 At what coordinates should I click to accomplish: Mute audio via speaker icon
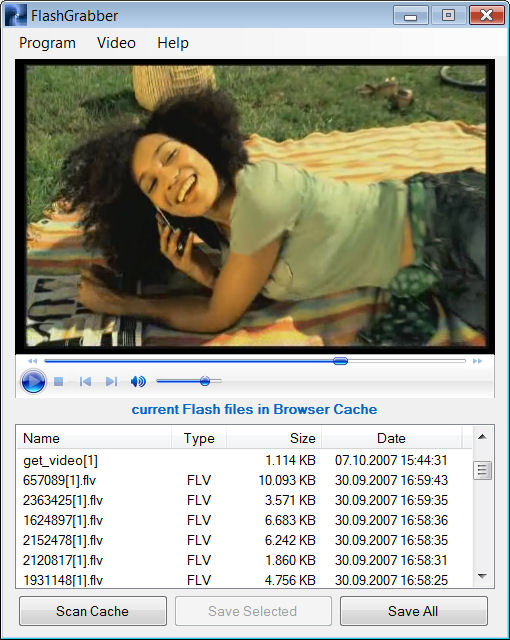coord(138,382)
